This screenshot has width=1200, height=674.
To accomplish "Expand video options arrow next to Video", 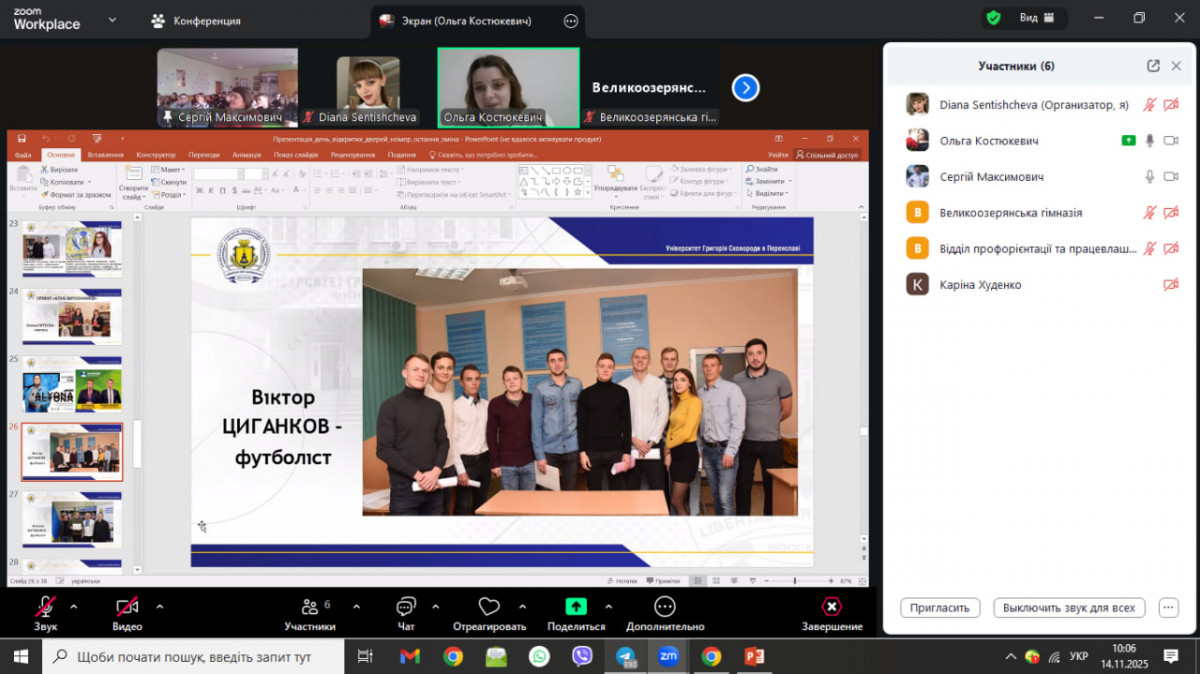I will click(x=159, y=606).
